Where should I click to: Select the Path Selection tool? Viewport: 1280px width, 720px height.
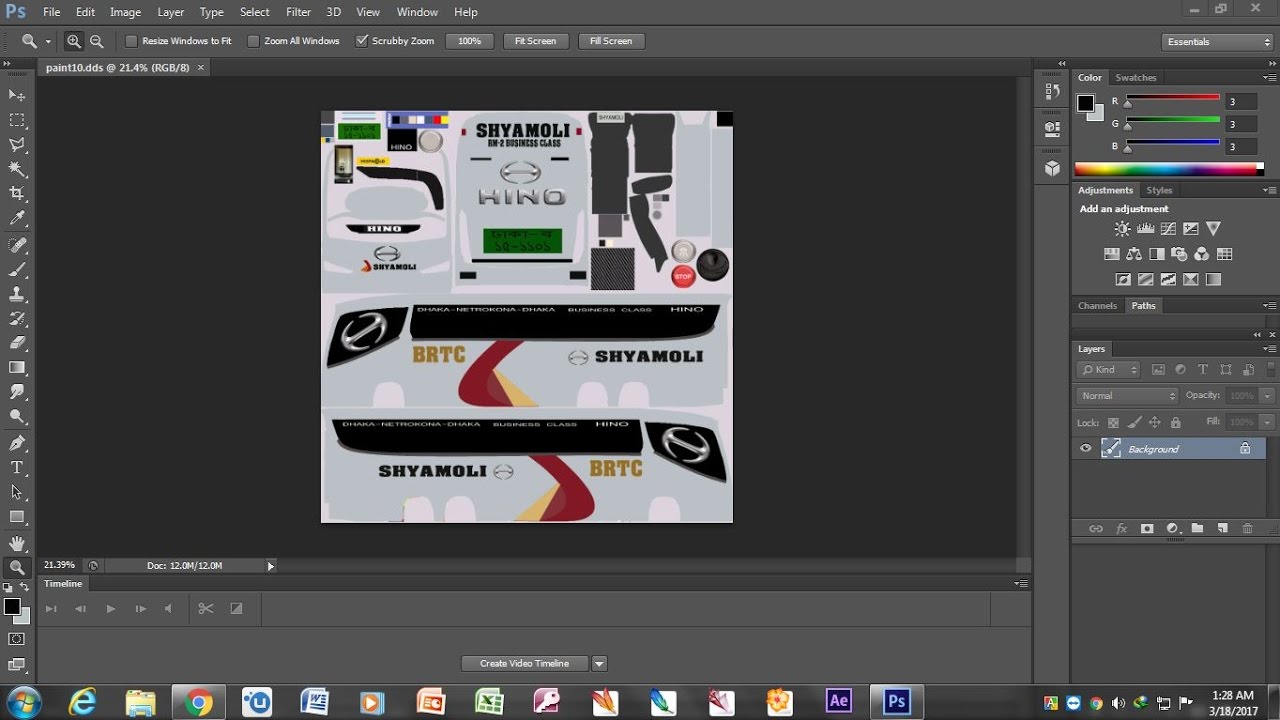tap(17, 492)
